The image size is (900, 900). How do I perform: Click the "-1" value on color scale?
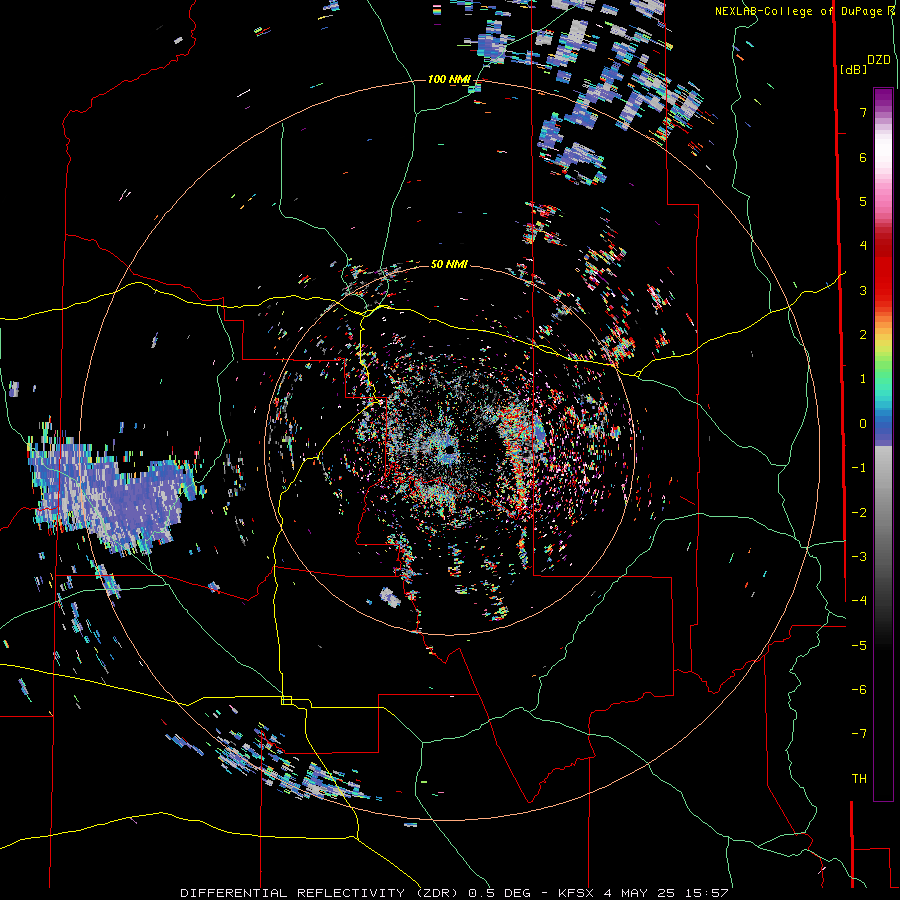point(859,468)
